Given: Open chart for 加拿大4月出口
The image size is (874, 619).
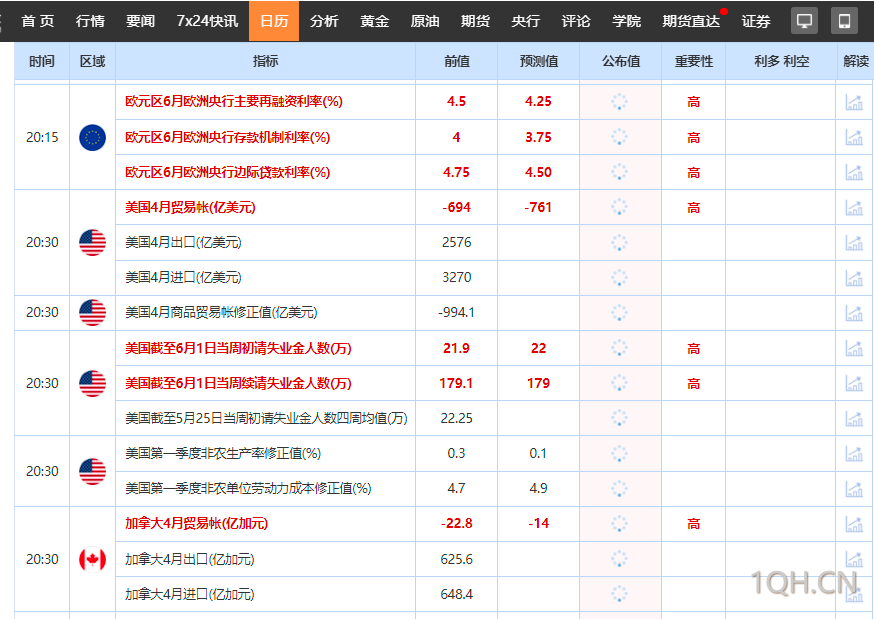Looking at the screenshot, I should [x=854, y=559].
